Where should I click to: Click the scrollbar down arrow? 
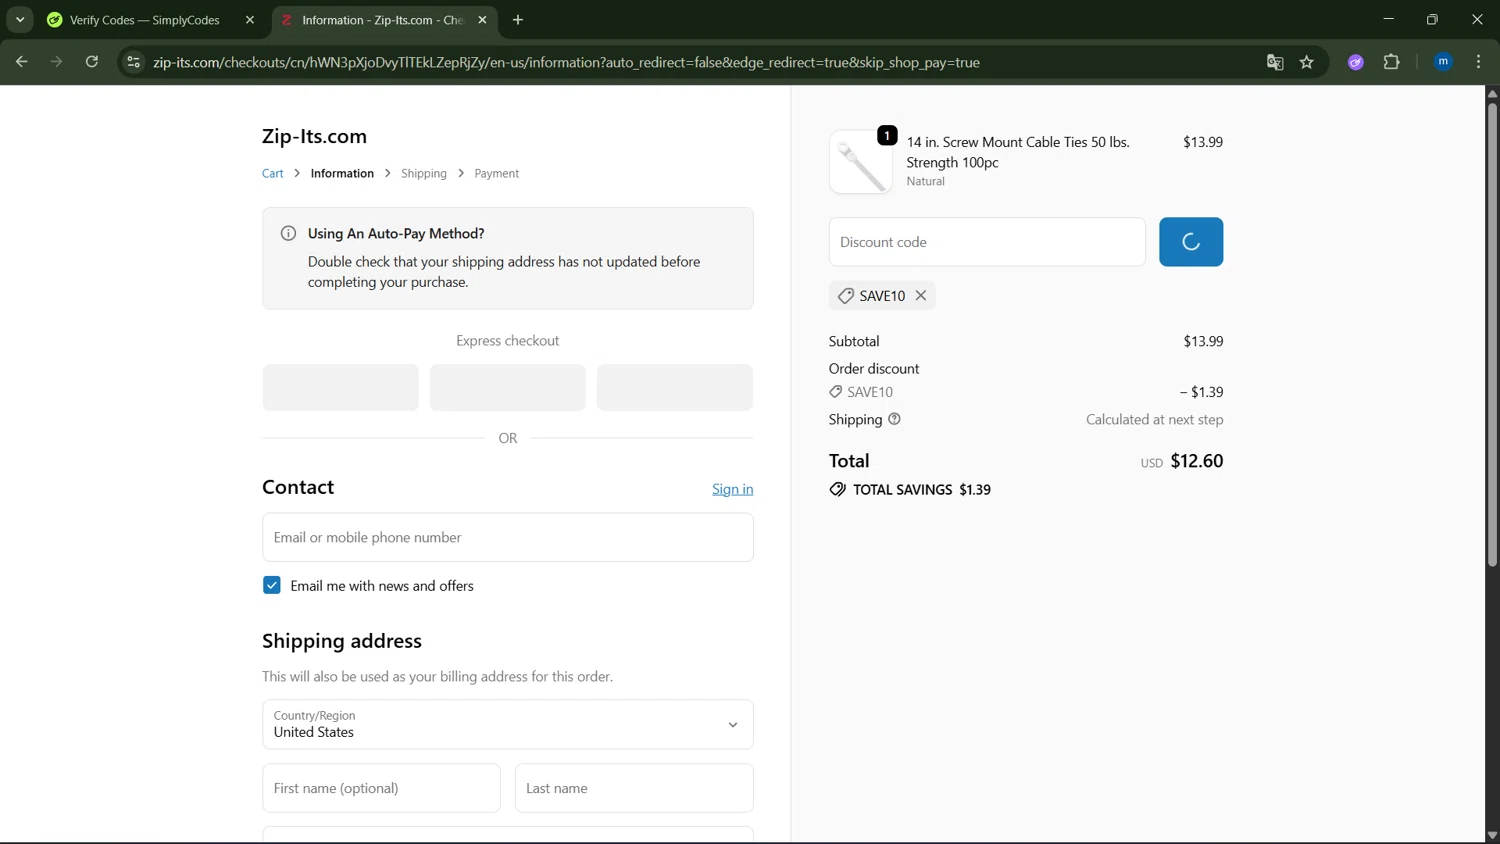pyautogui.click(x=1492, y=835)
